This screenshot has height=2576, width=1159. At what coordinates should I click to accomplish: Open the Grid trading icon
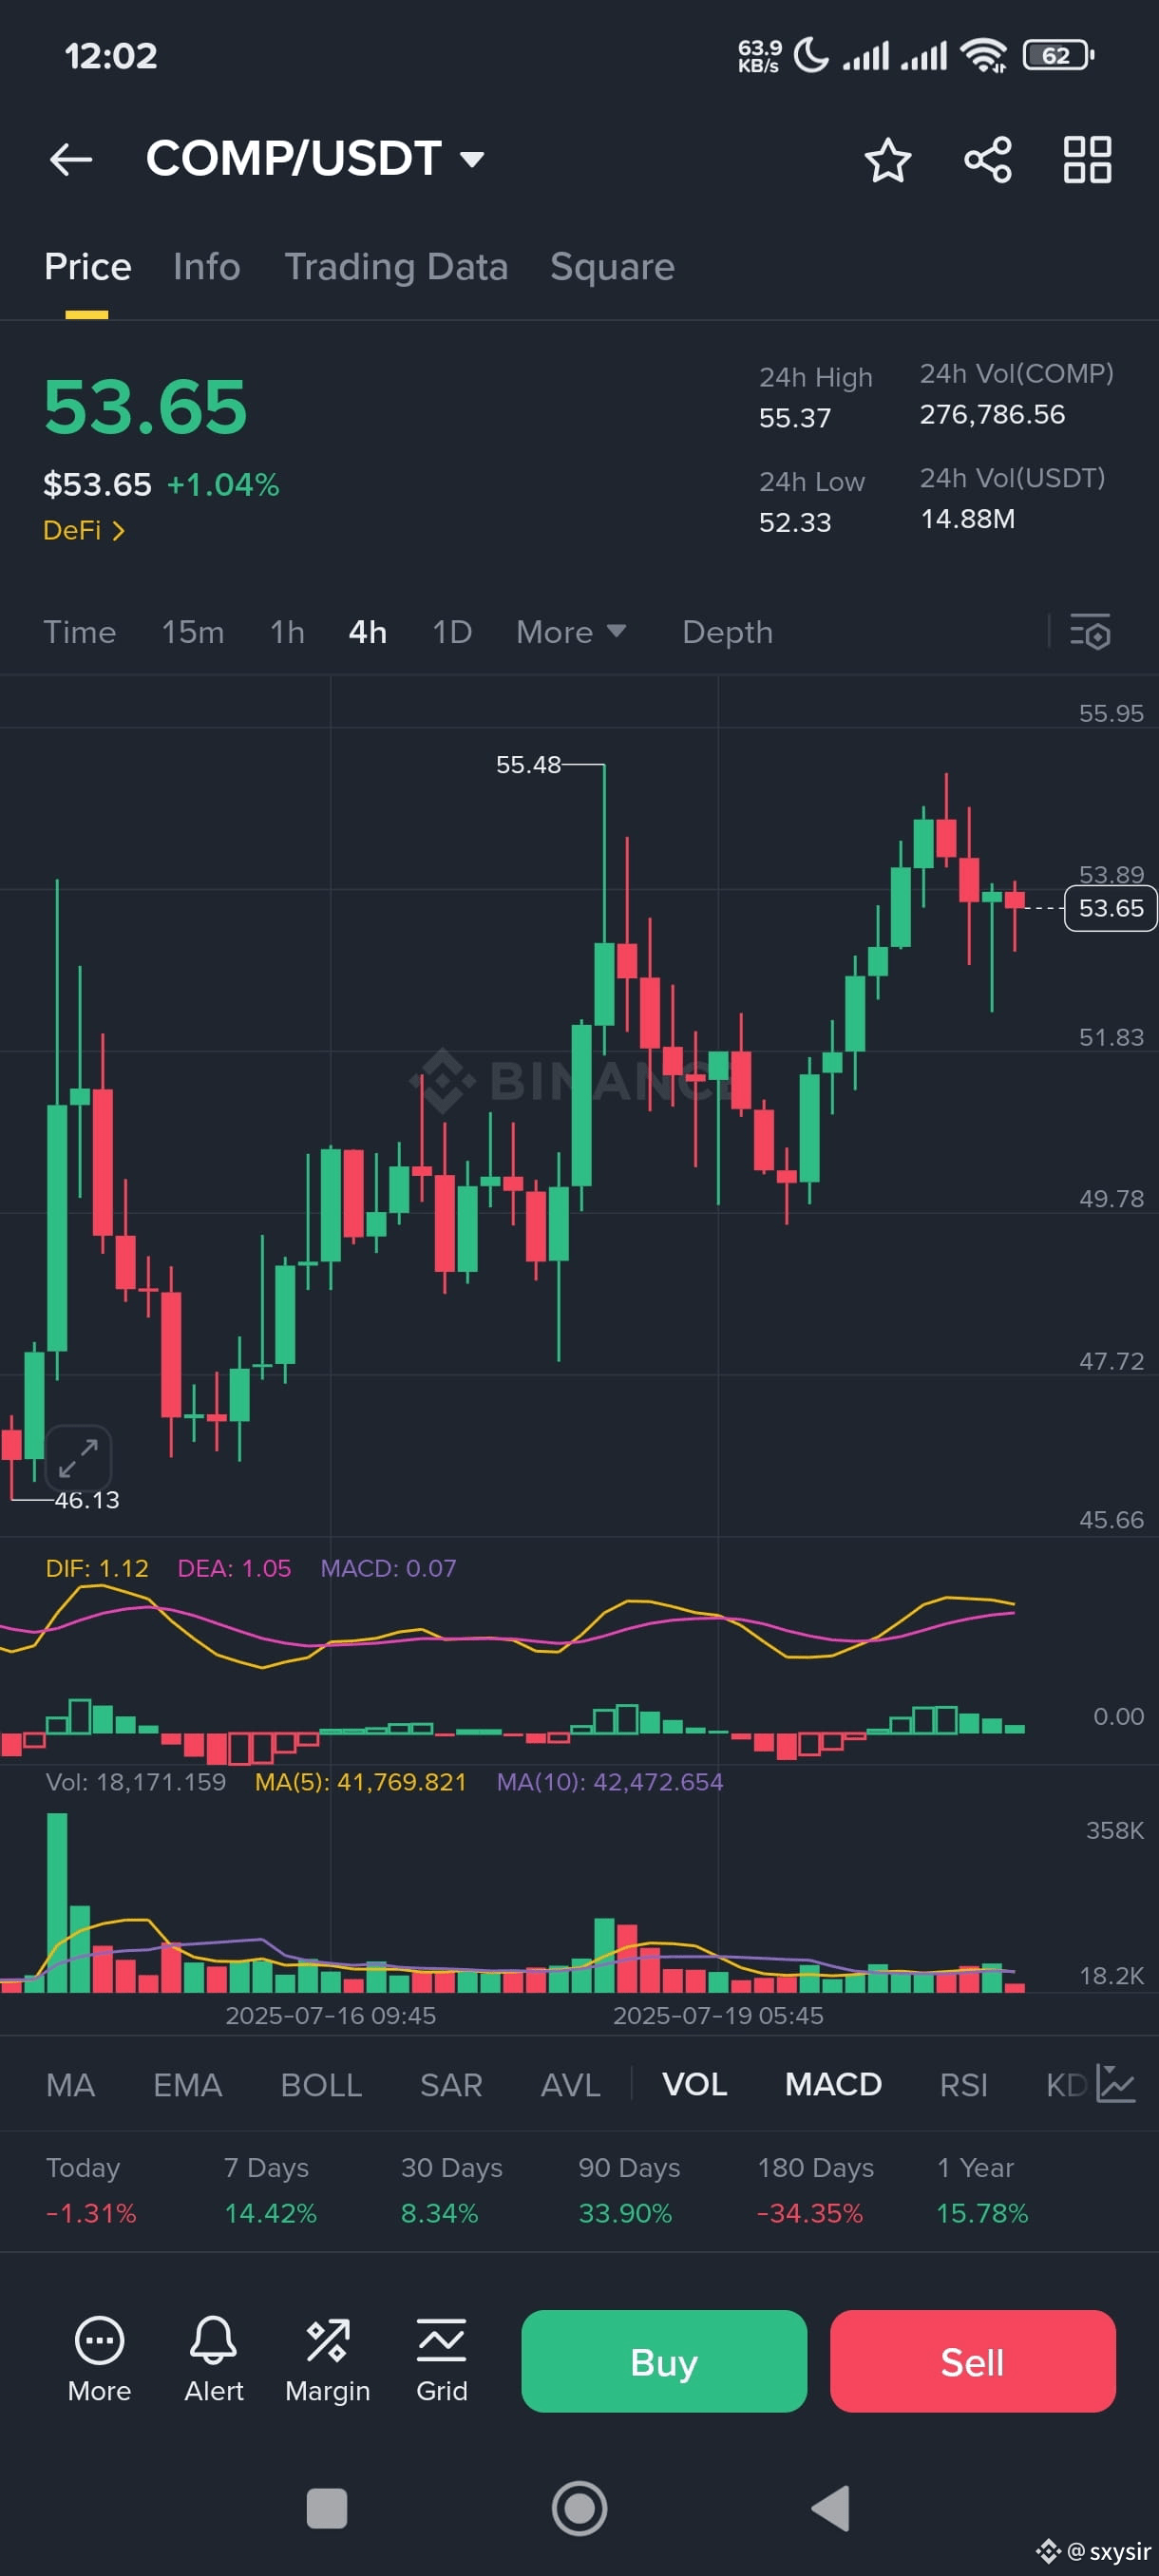(441, 2360)
